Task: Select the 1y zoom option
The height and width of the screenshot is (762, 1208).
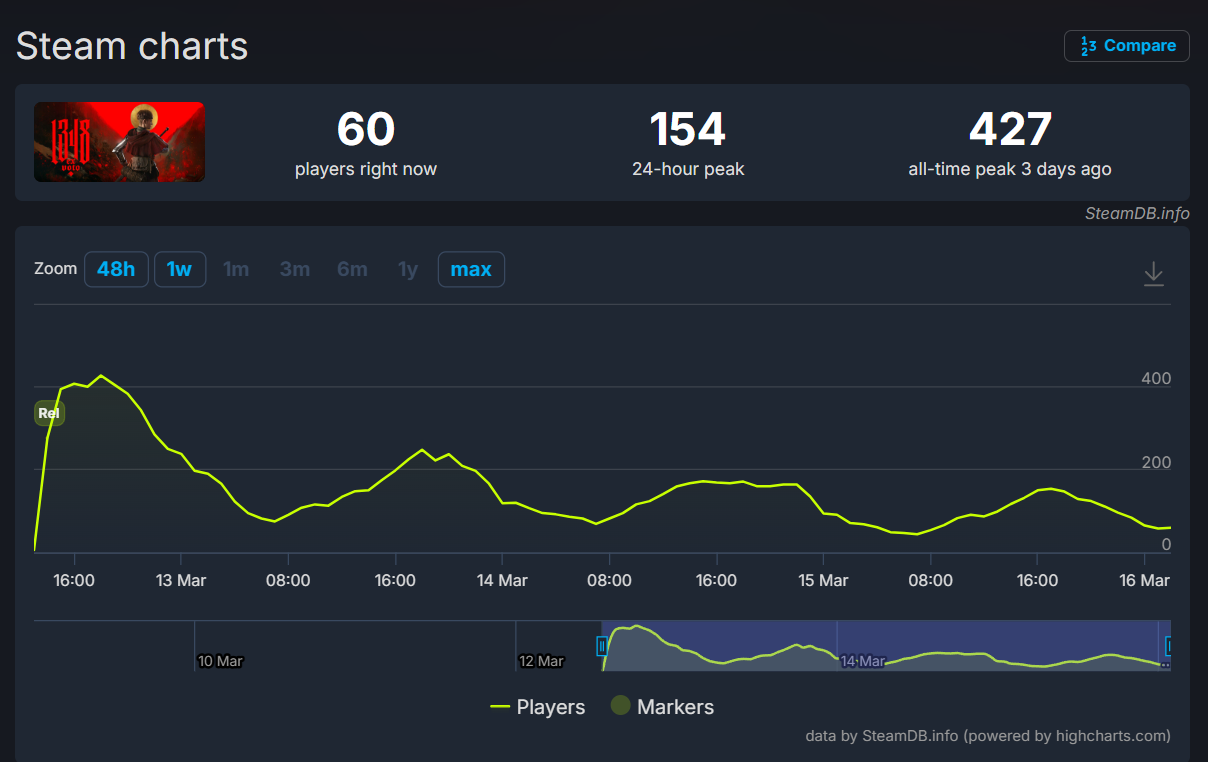Action: 408,269
